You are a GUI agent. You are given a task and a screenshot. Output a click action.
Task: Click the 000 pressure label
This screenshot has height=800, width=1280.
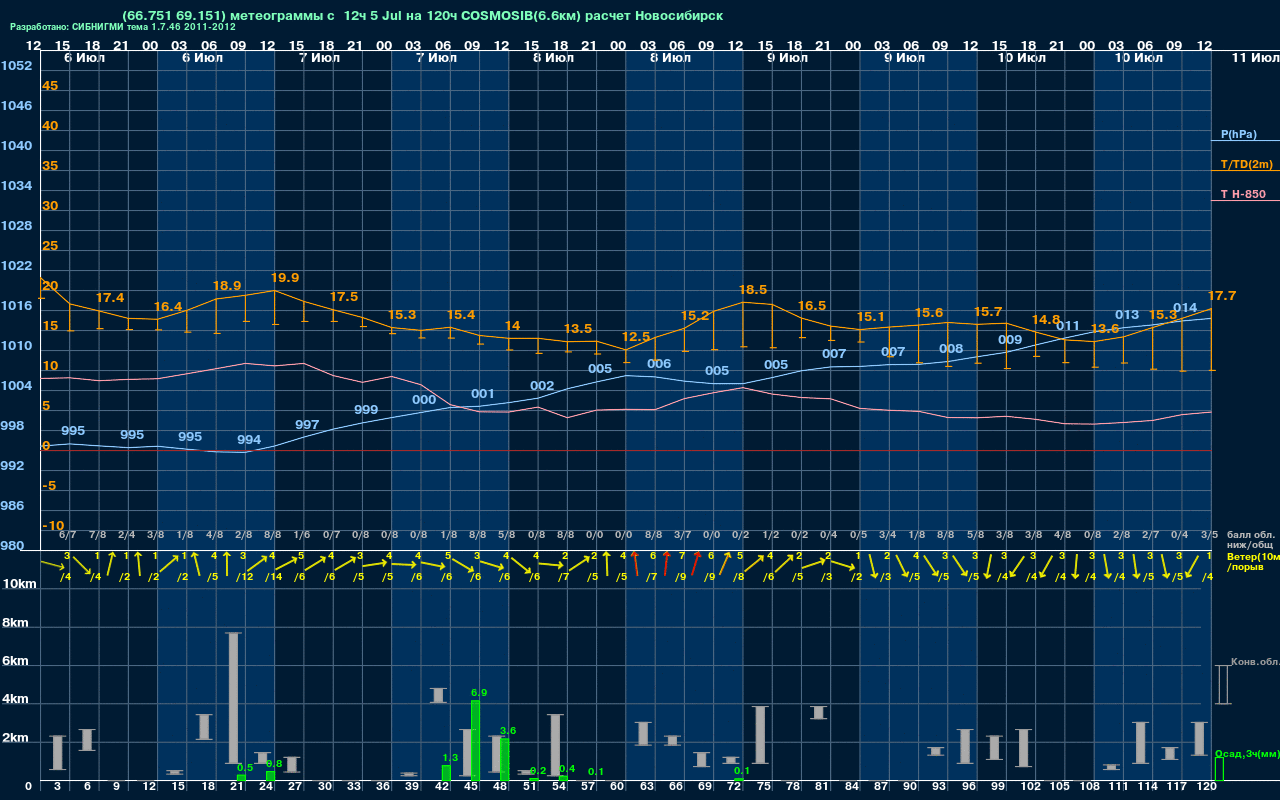point(424,399)
